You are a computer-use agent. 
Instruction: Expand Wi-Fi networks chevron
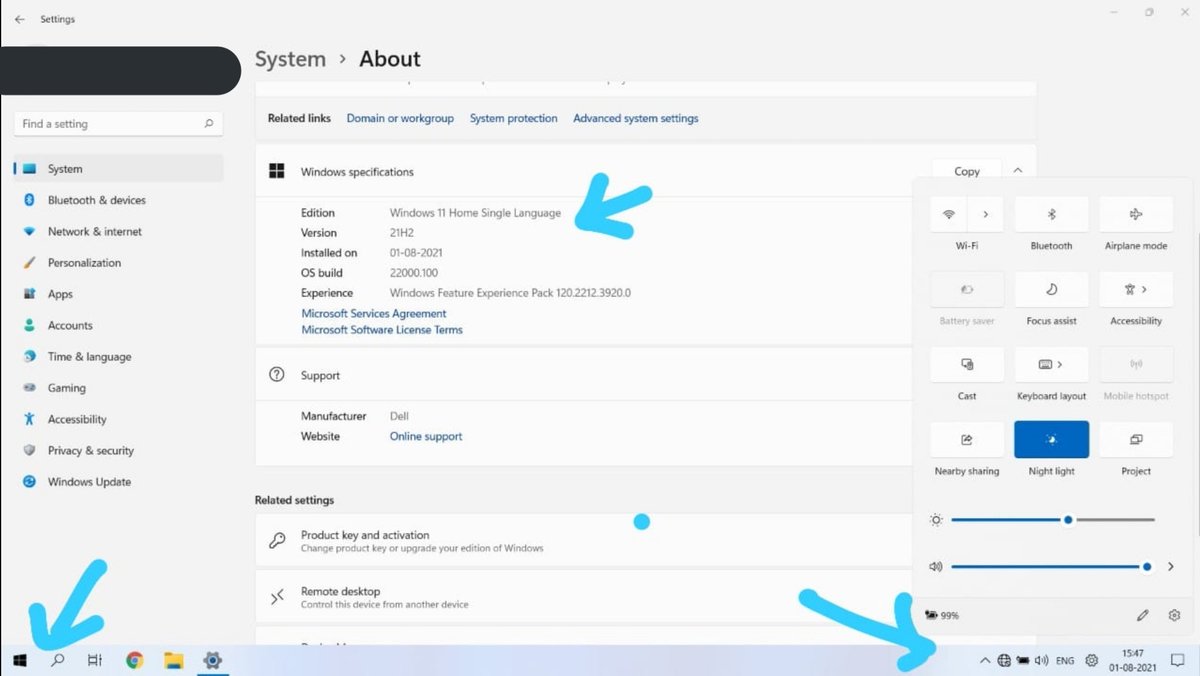point(986,214)
